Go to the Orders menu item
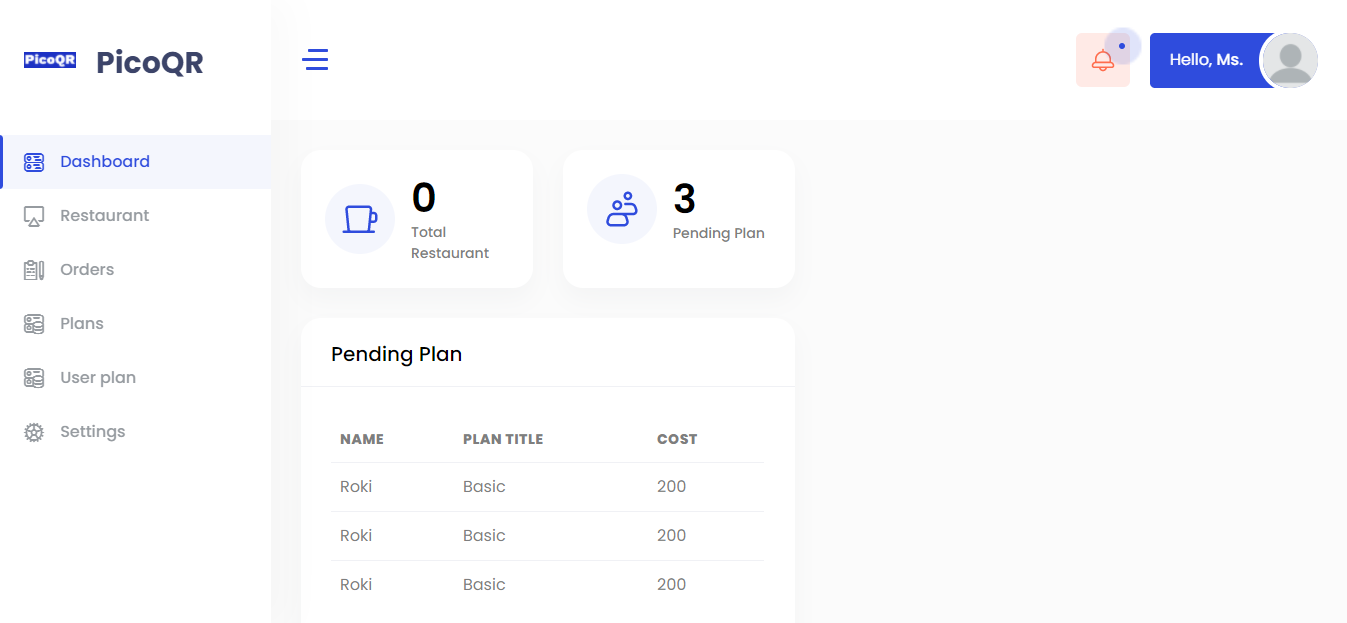This screenshot has height=623, width=1347. pos(87,270)
